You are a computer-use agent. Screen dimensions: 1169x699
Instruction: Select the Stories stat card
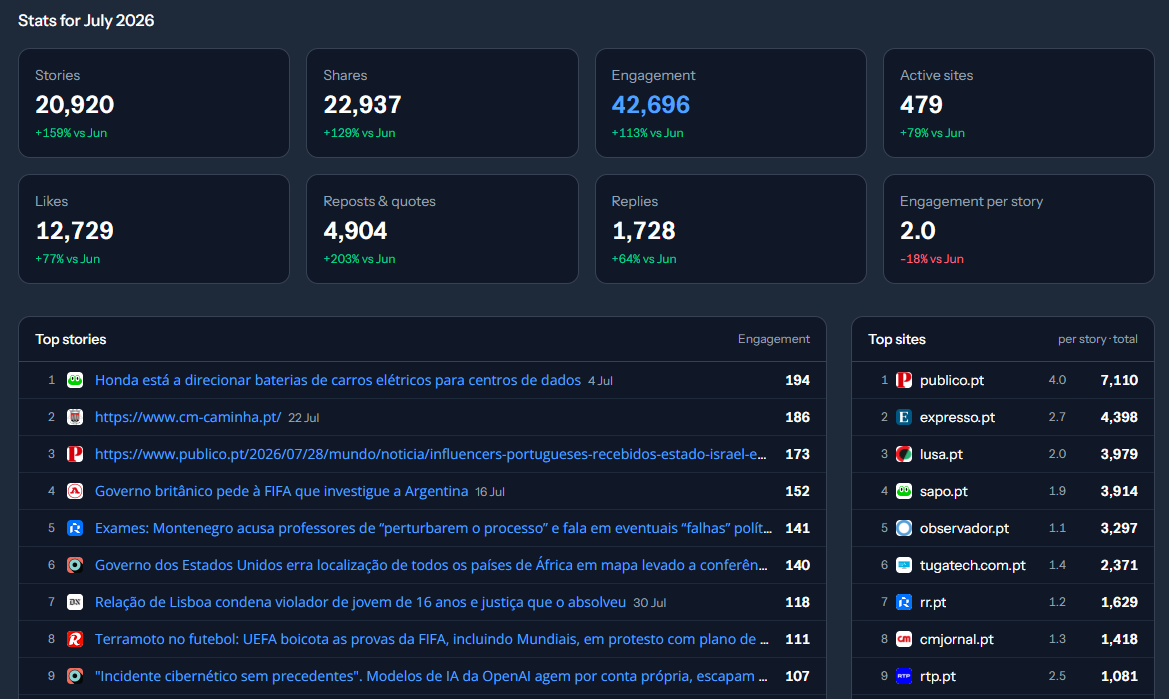click(x=154, y=103)
